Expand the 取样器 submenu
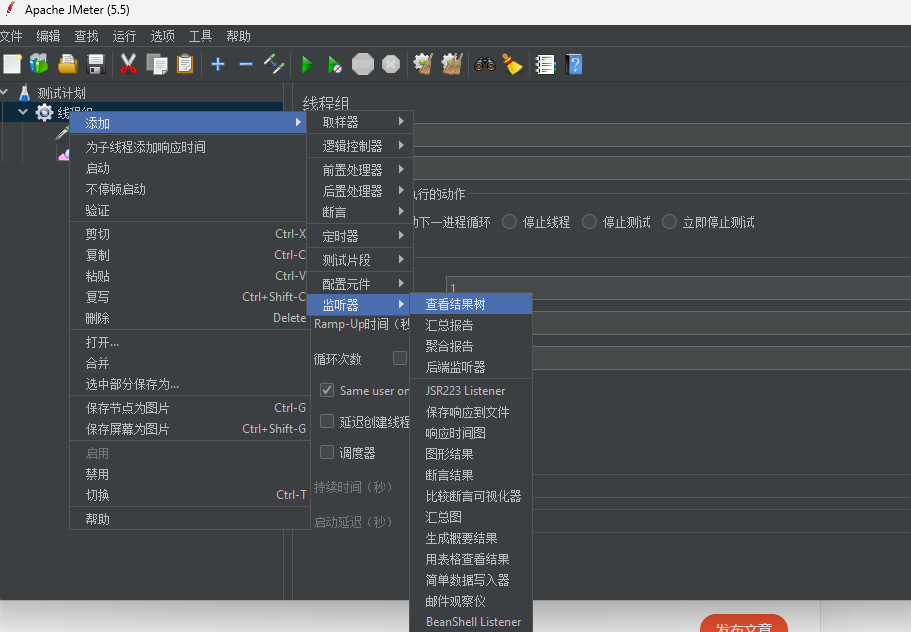This screenshot has width=911, height=632. click(360, 122)
